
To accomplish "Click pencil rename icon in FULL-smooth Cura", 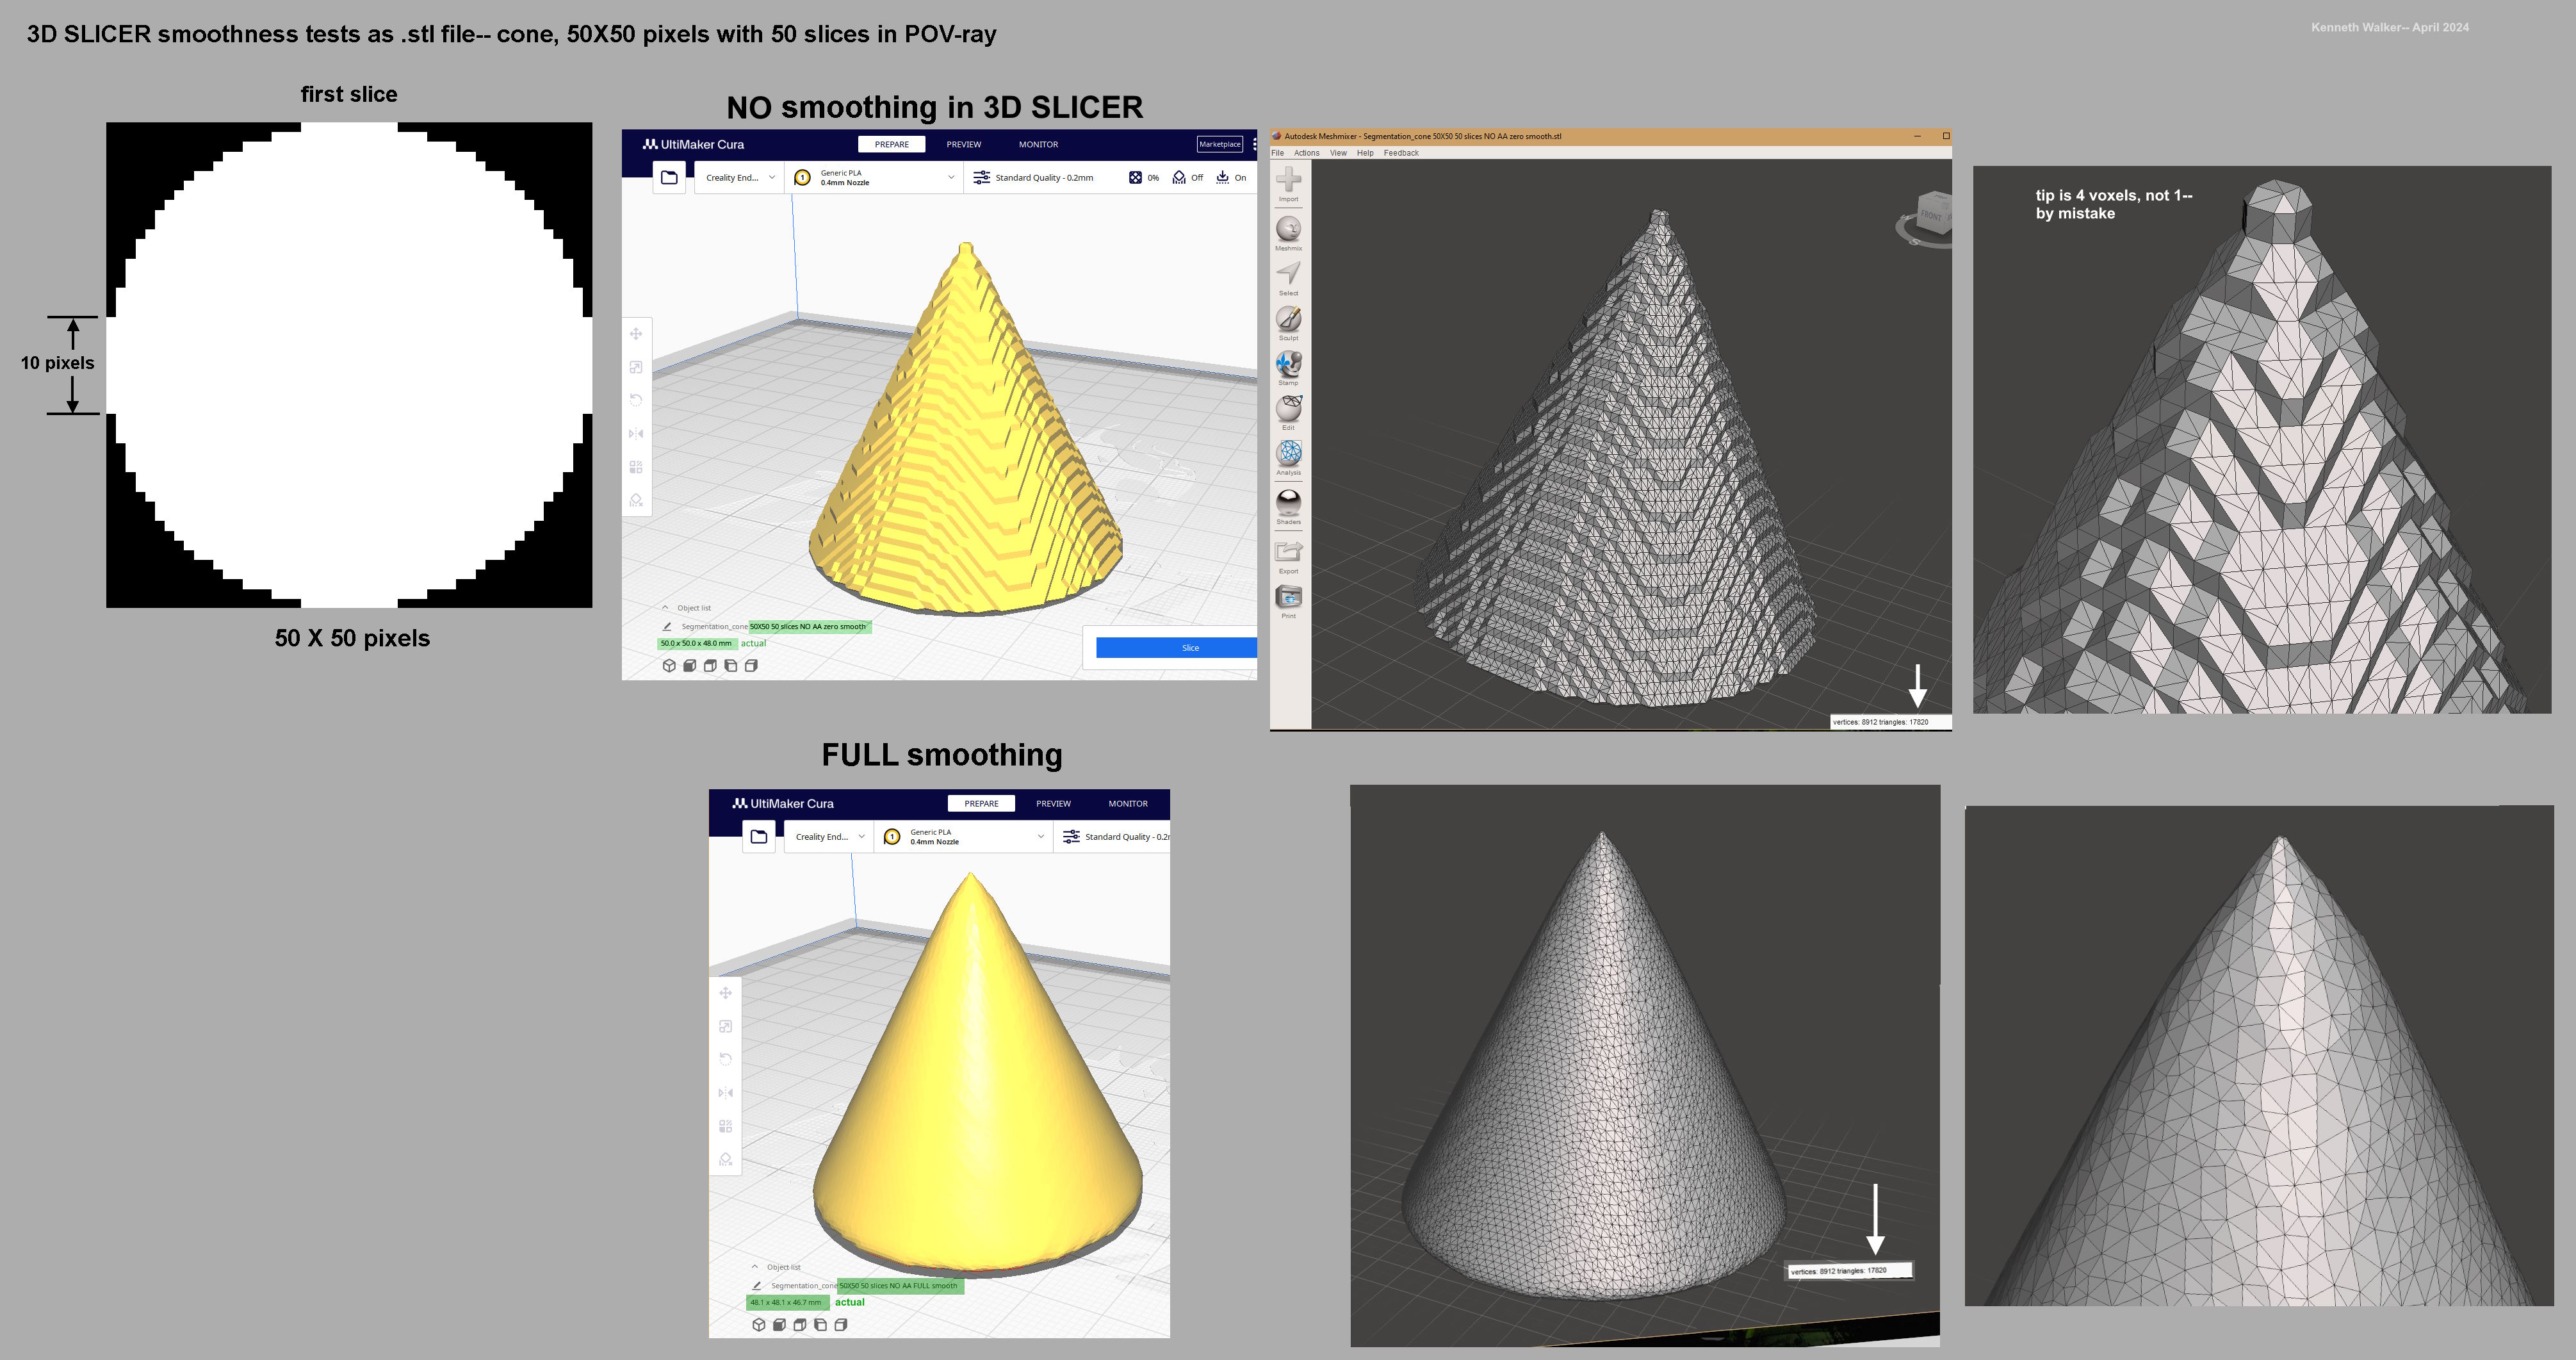I will [757, 1286].
